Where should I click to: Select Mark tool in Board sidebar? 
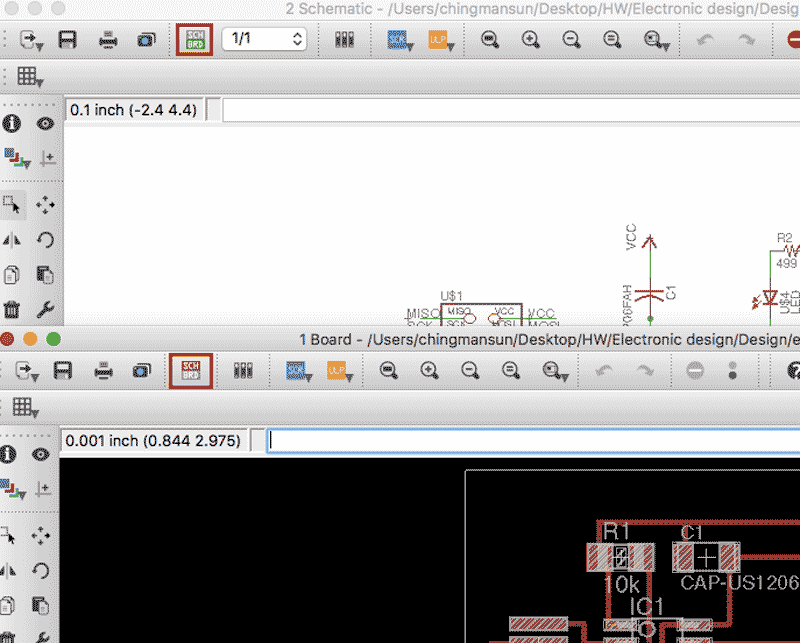tap(44, 489)
